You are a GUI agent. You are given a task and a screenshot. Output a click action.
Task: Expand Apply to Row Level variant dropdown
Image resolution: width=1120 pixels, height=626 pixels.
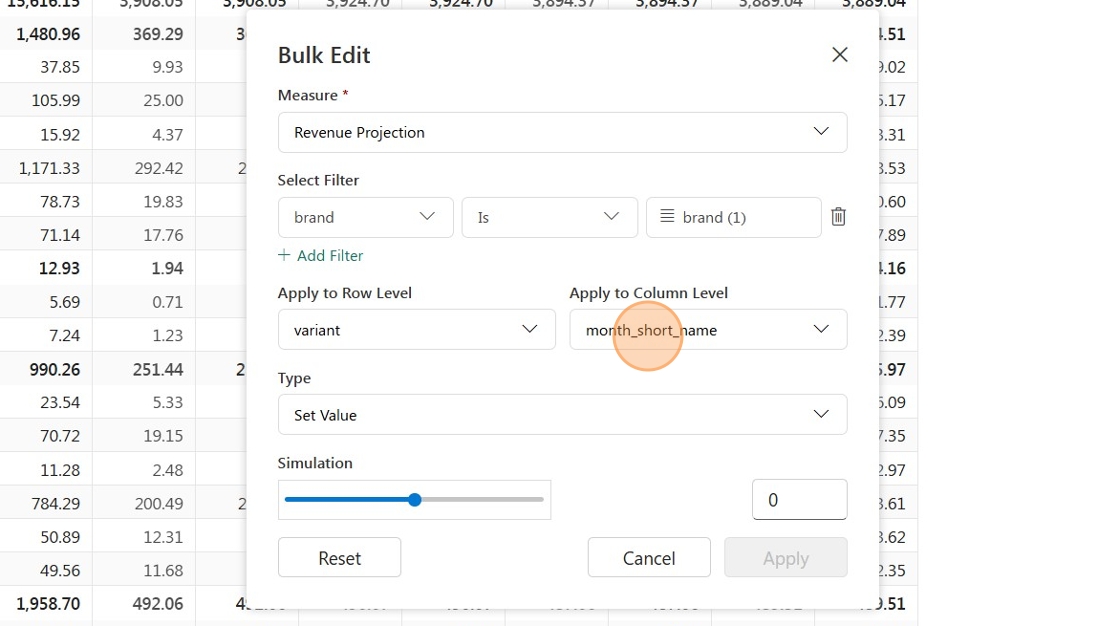point(416,329)
